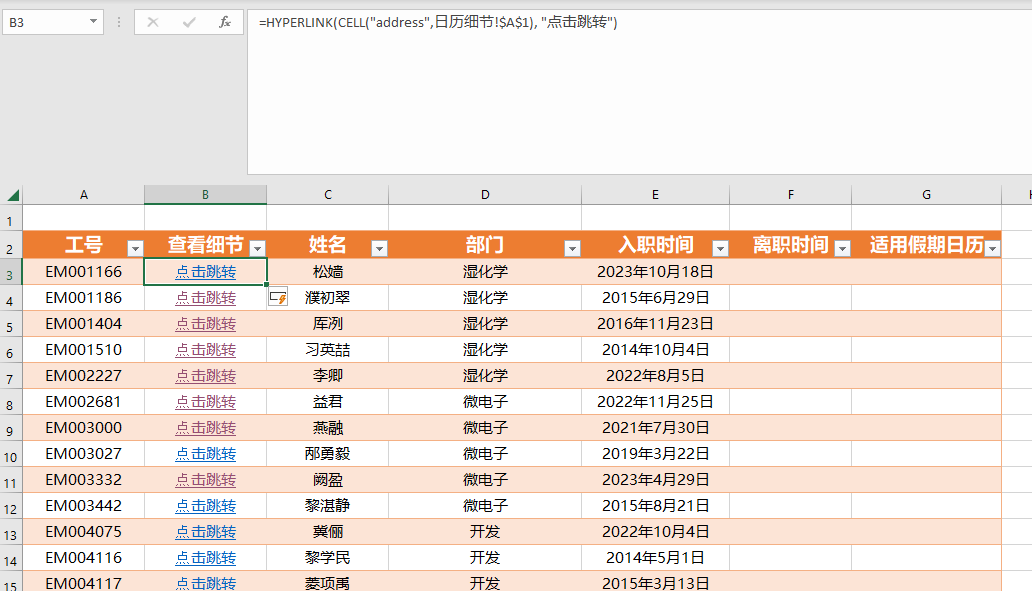Open the filter dropdown for 查看细节
Viewport: 1032px width, 591px height.
[x=256, y=246]
